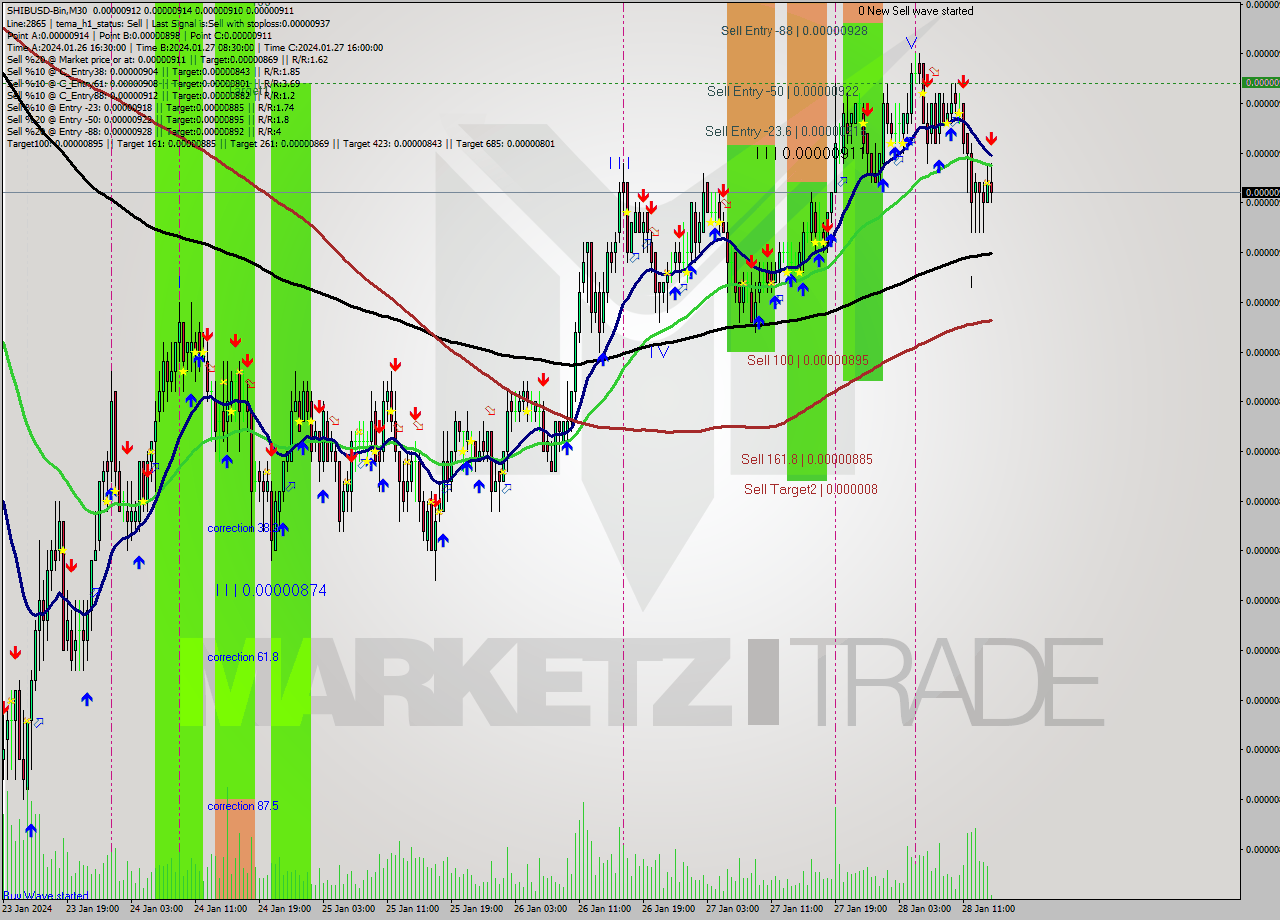Click the '24 Jan 03:00' time axis label

click(x=158, y=909)
